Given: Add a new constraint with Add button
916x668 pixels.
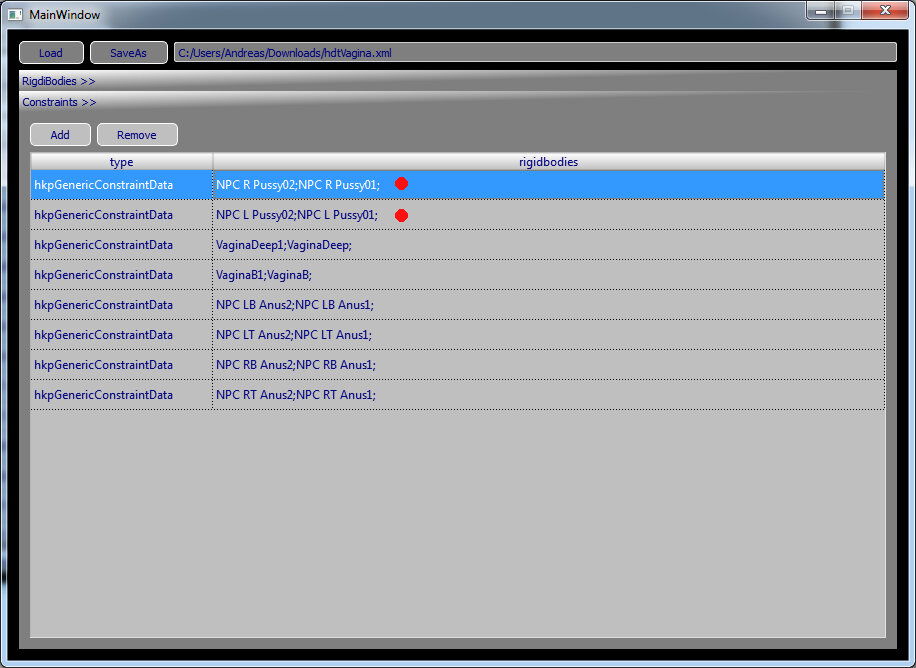Looking at the screenshot, I should click(x=60, y=135).
